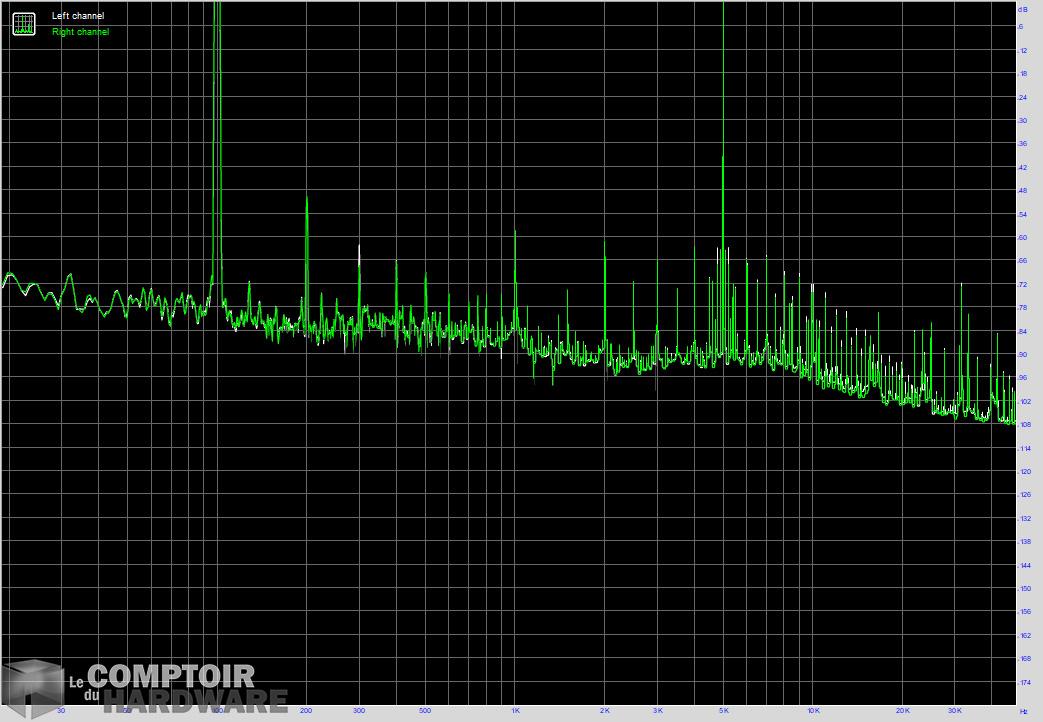
Task: Click the -174 dB level axis label
Action: 1022,682
